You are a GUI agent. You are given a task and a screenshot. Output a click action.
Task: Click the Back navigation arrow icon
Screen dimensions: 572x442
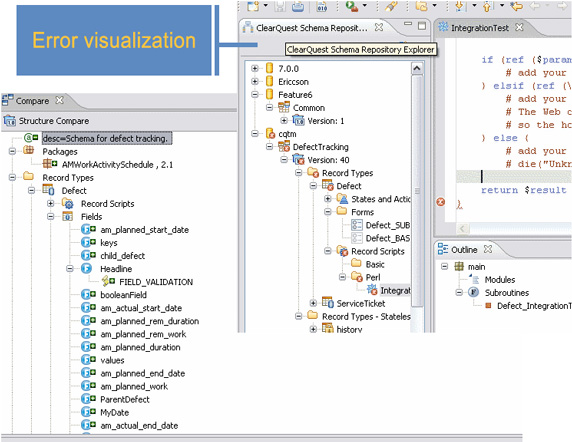(535, 6)
